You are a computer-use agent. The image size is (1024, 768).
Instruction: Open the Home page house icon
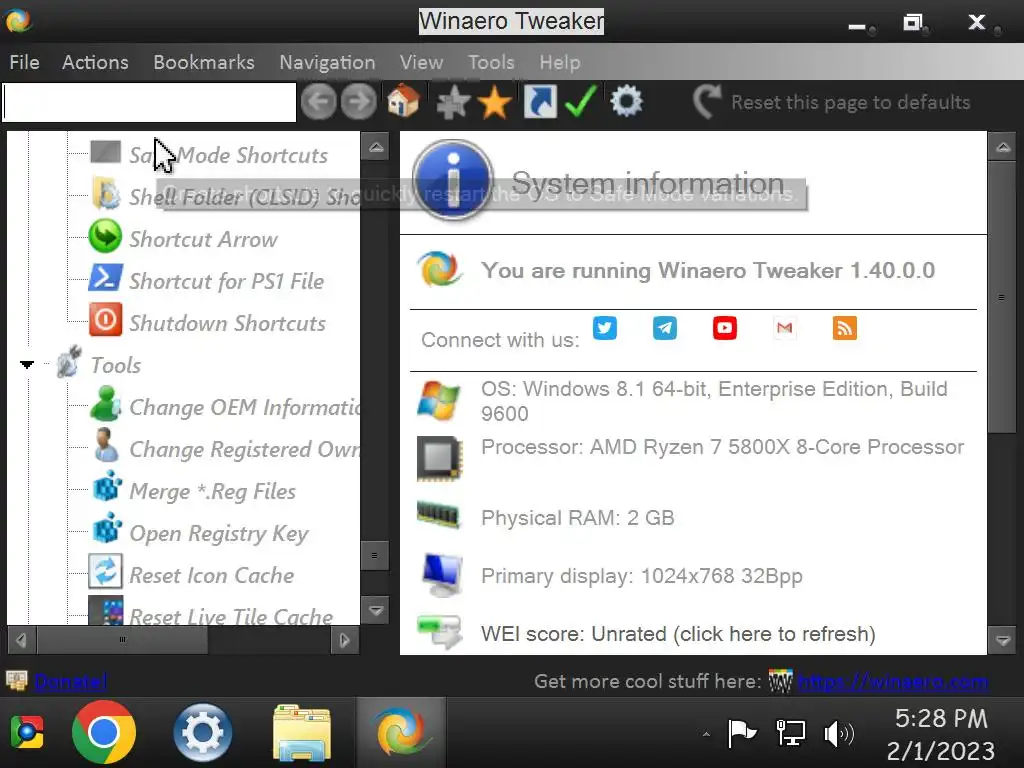pyautogui.click(x=403, y=101)
